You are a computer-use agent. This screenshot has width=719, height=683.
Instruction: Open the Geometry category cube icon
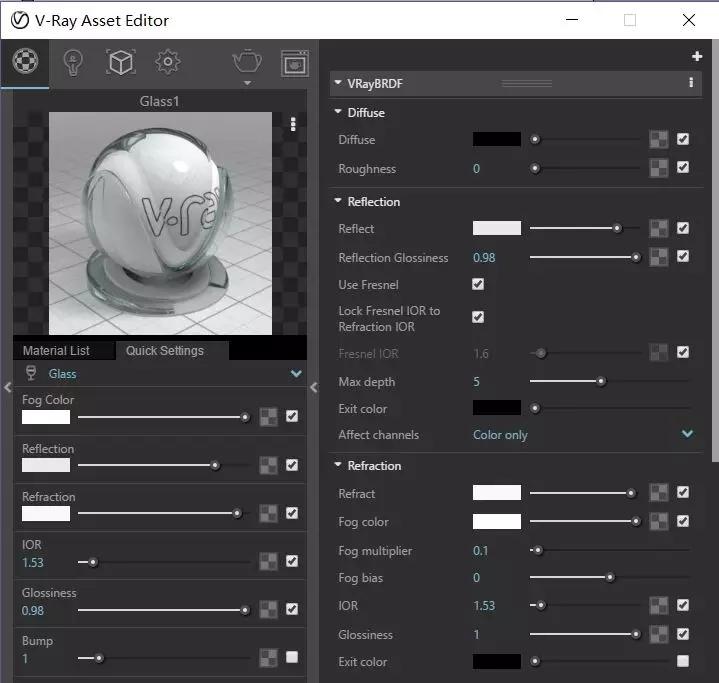click(121, 62)
